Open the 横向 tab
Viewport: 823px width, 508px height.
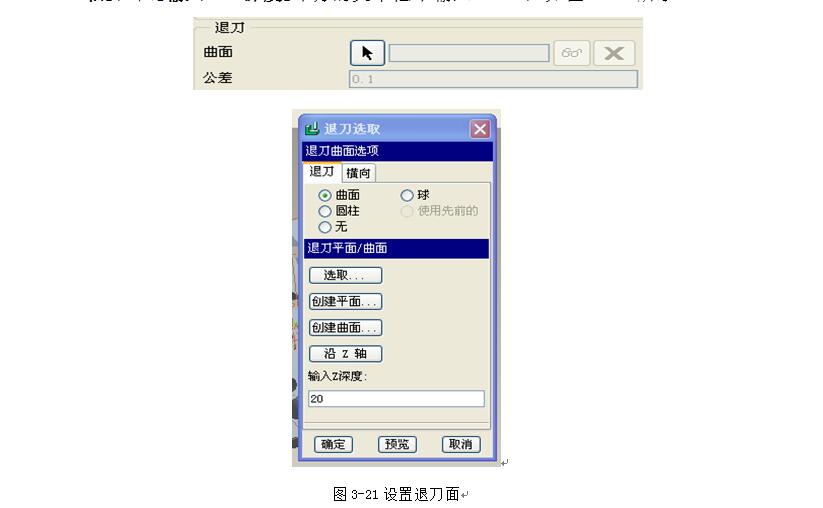click(x=358, y=173)
